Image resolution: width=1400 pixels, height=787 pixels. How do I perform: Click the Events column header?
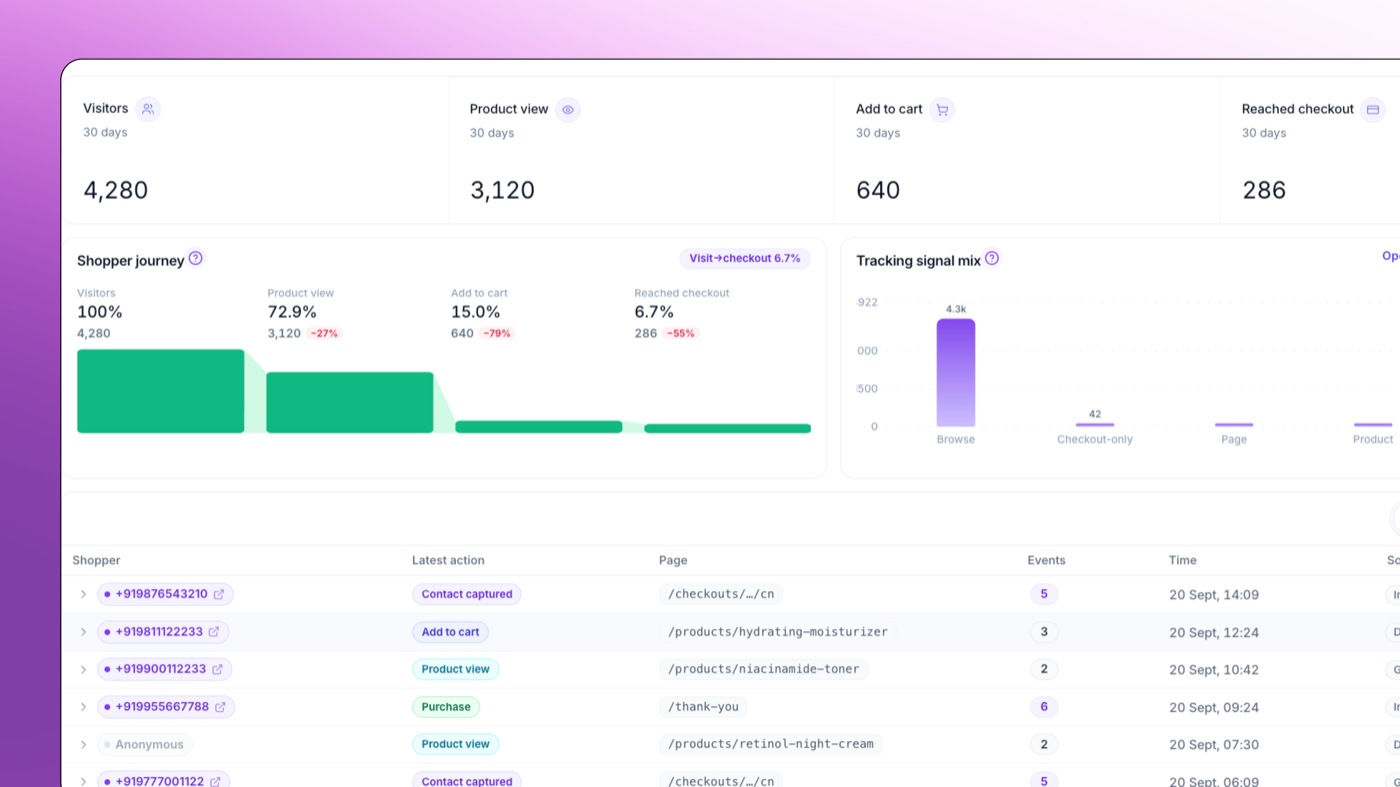coord(1046,560)
